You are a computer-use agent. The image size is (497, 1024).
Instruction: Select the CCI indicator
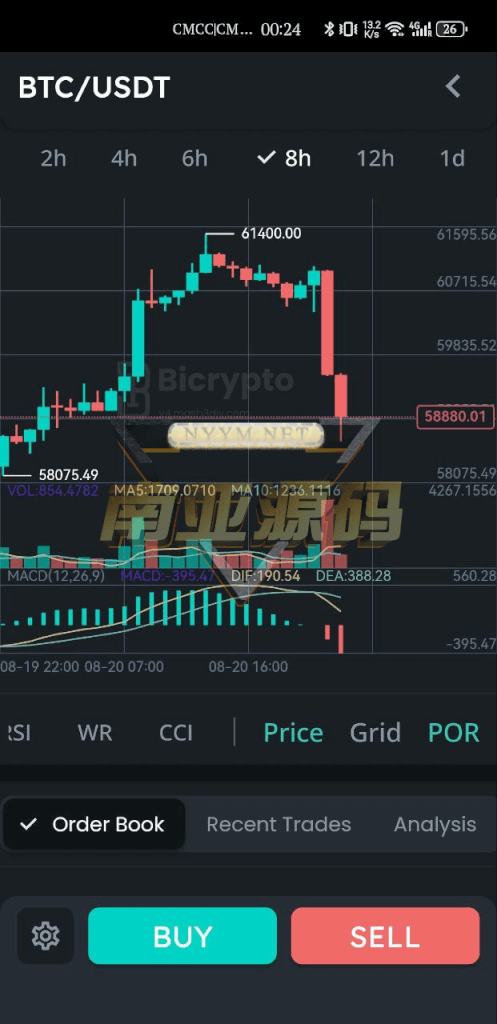click(x=176, y=733)
